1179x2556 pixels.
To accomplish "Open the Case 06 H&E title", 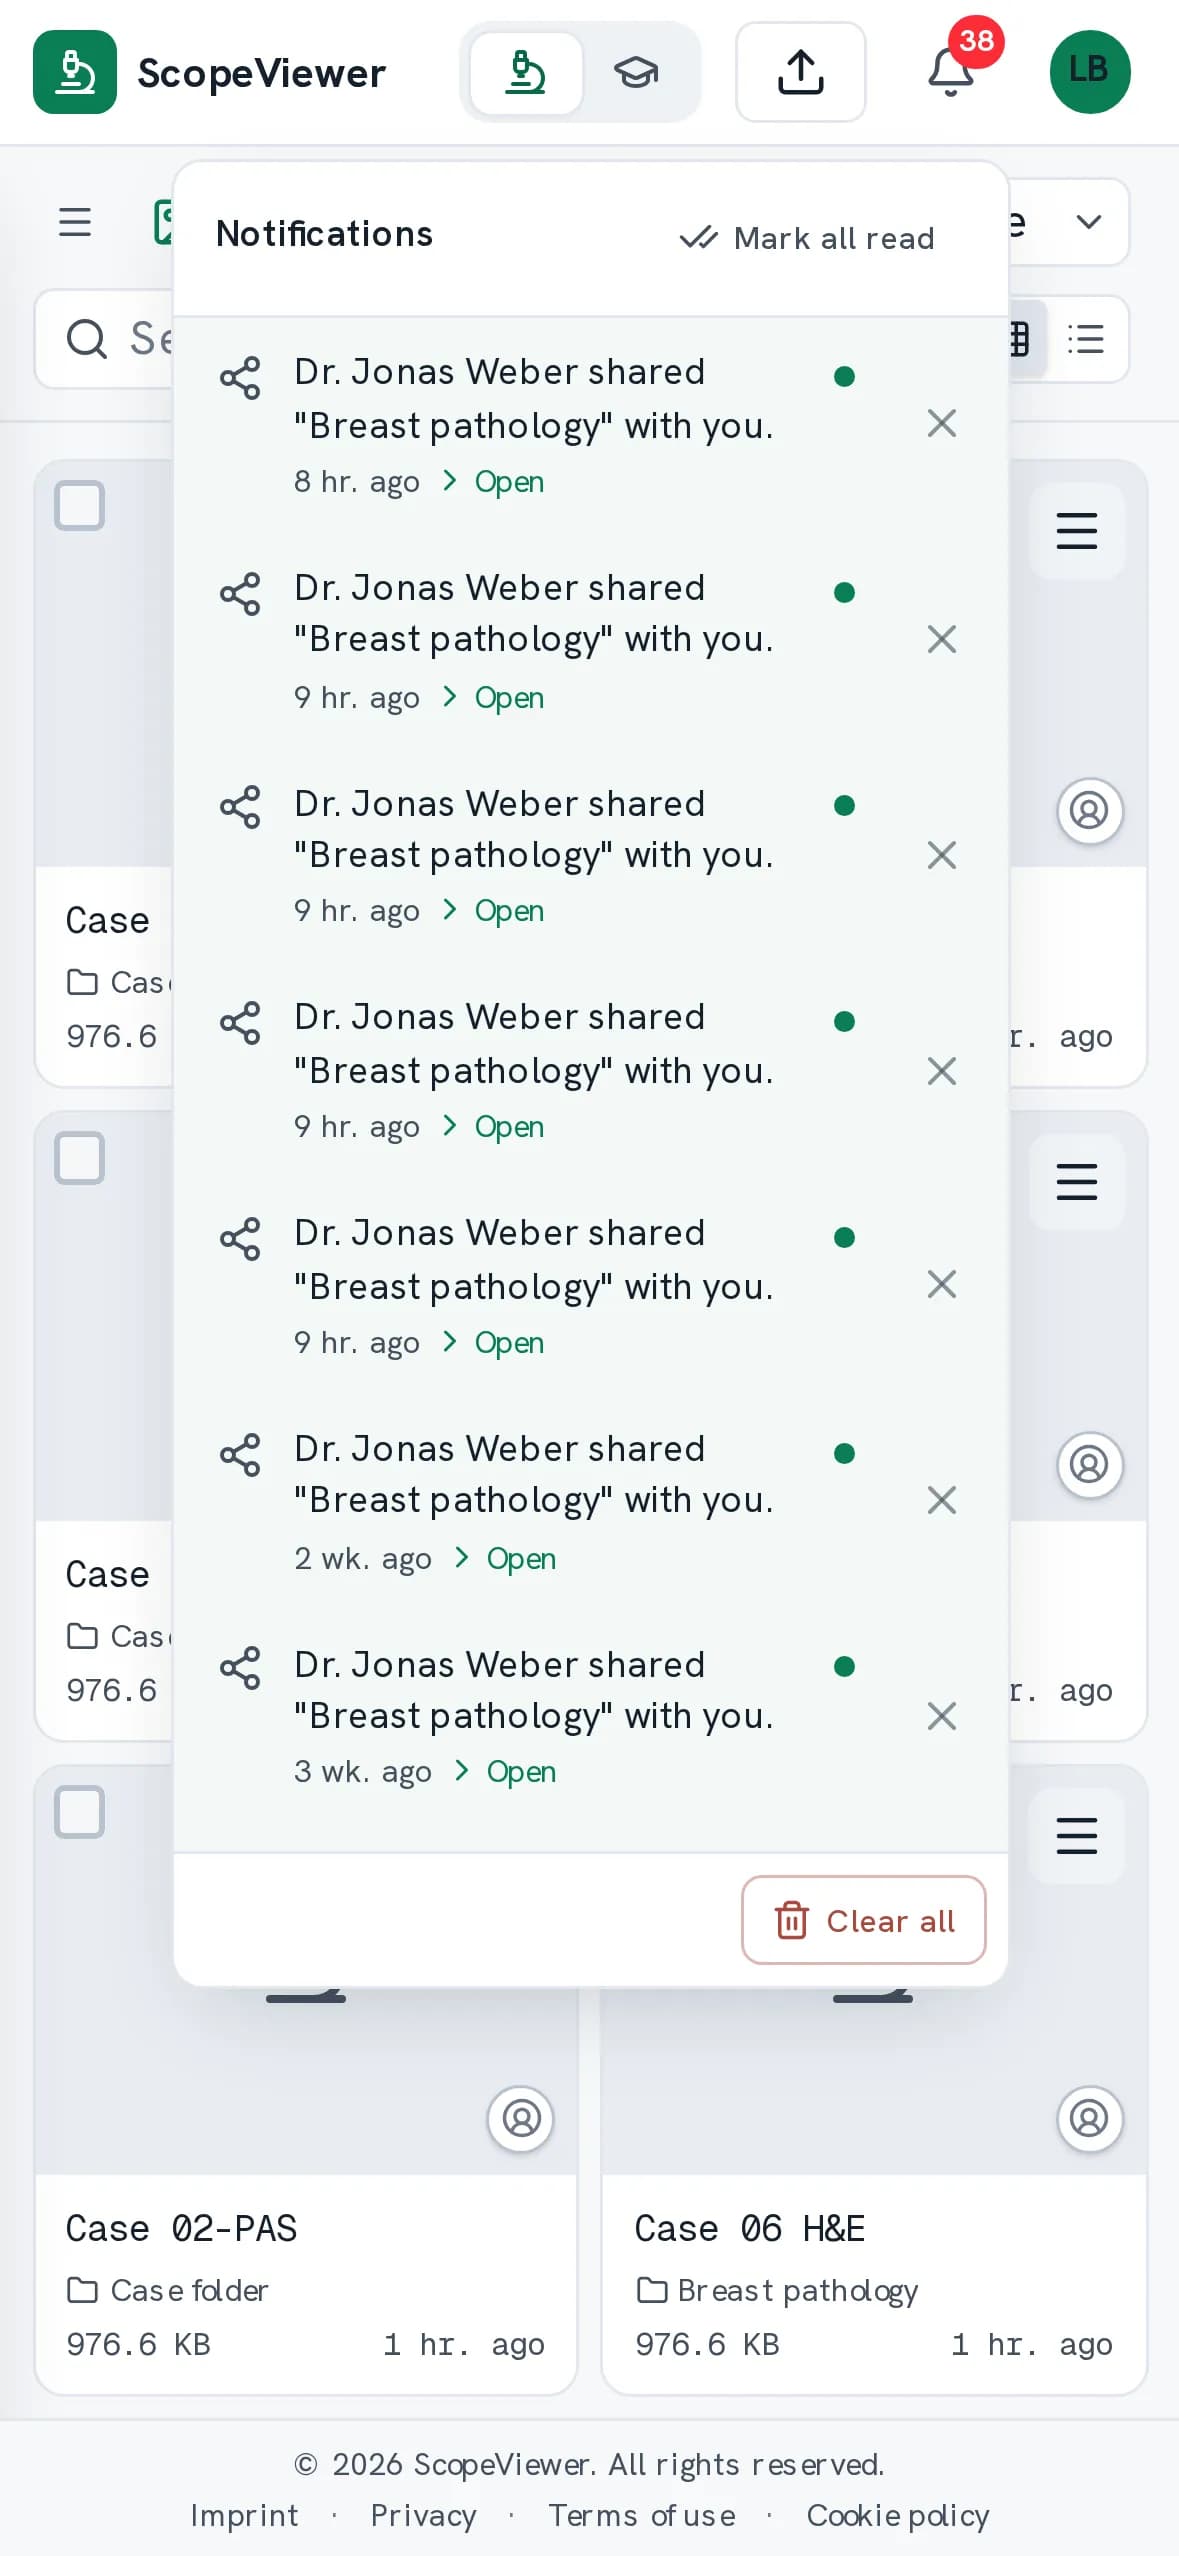I will click(x=750, y=2228).
